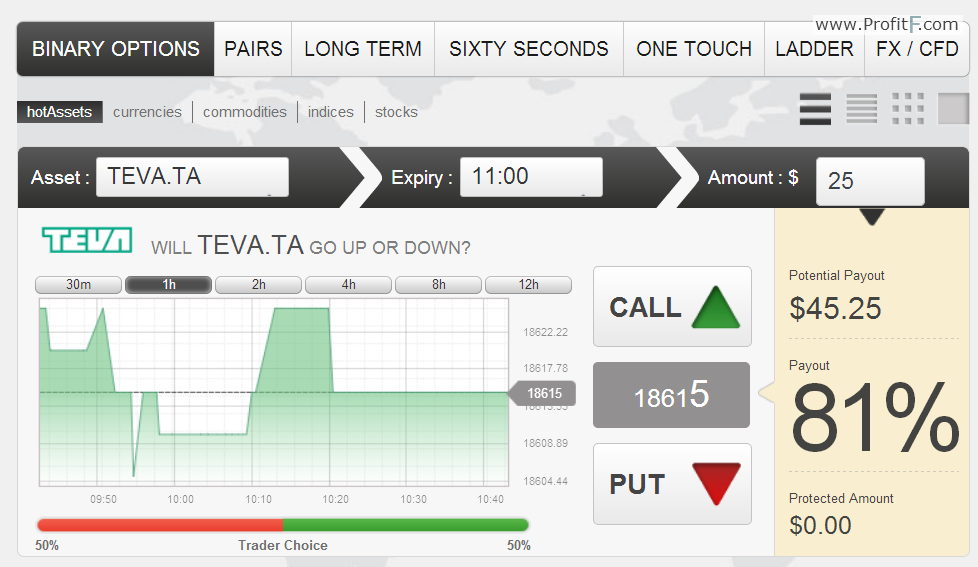Open the PAIRS tab

pyautogui.click(x=253, y=49)
